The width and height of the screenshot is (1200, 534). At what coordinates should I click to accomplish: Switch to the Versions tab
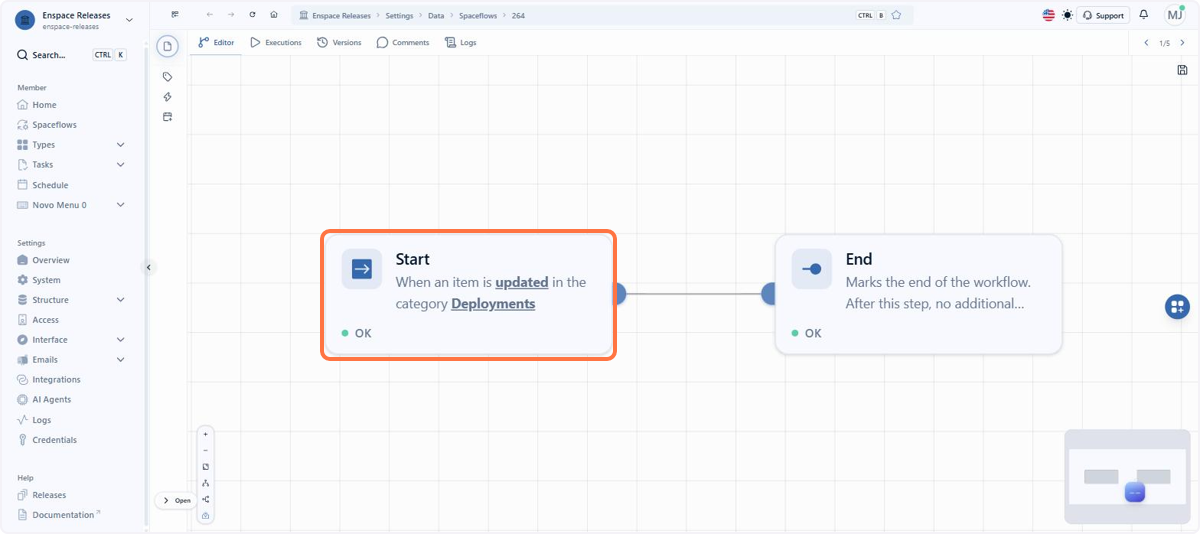339,43
